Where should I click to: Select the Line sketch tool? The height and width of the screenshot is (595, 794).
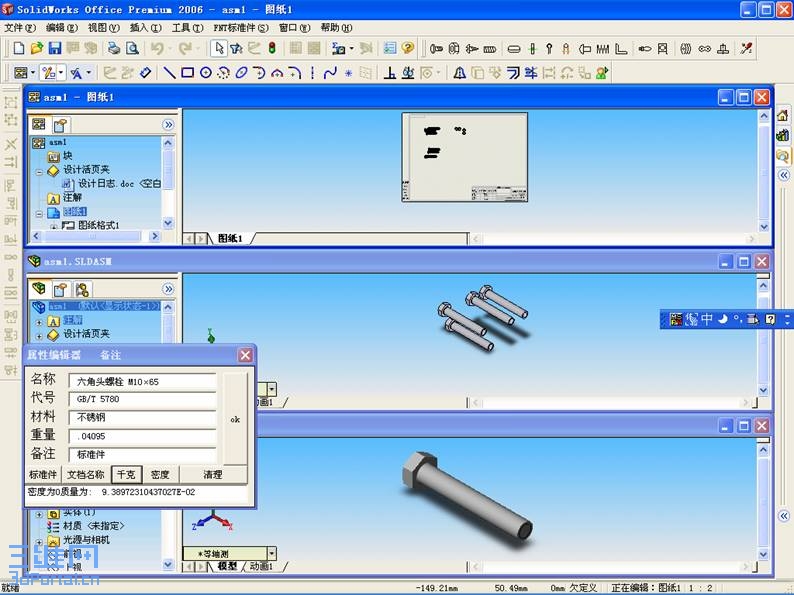click(x=169, y=73)
